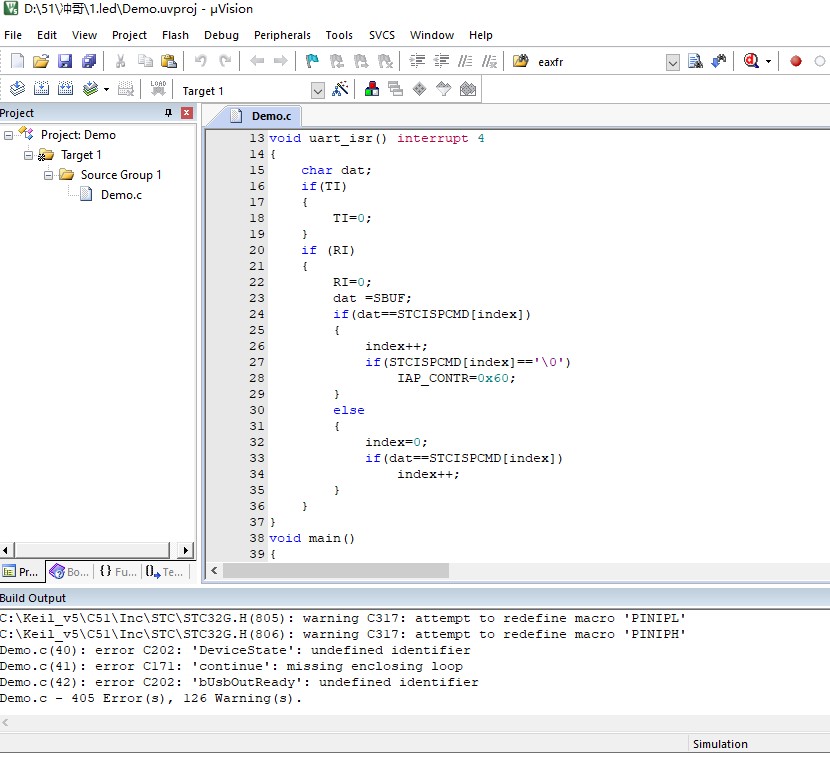Open the File menu
The width and height of the screenshot is (830, 761).
point(13,35)
